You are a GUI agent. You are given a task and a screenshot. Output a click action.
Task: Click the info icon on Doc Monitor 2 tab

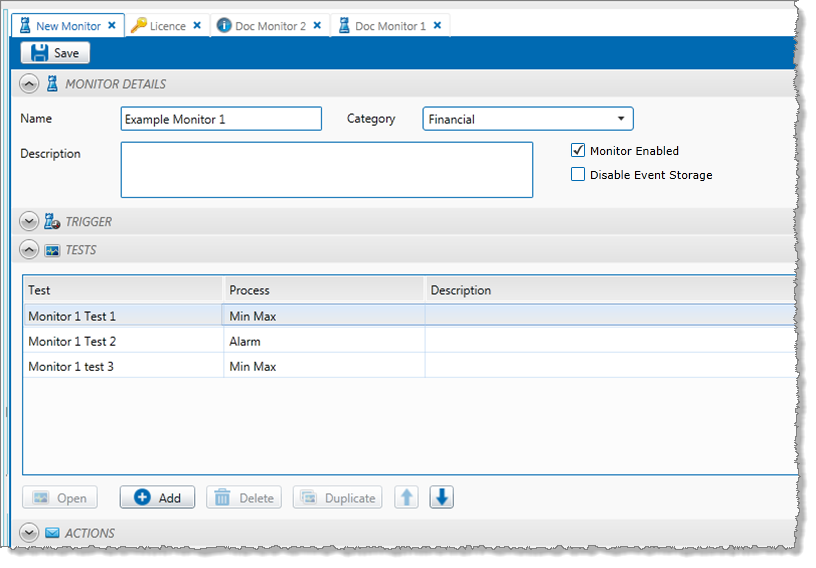point(224,25)
